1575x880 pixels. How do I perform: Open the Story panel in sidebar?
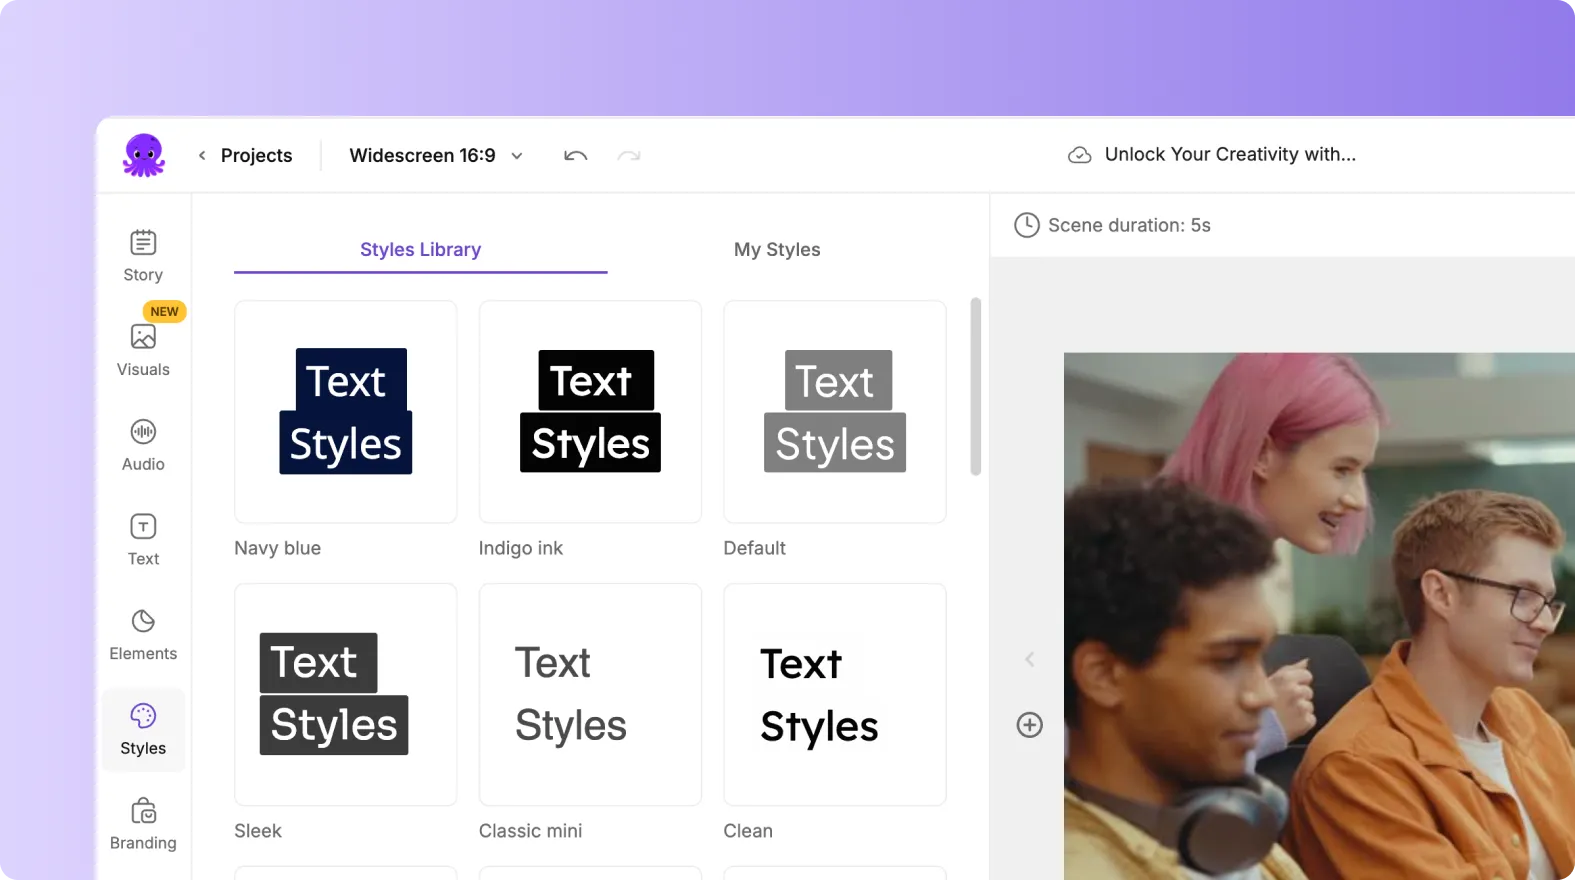click(143, 256)
